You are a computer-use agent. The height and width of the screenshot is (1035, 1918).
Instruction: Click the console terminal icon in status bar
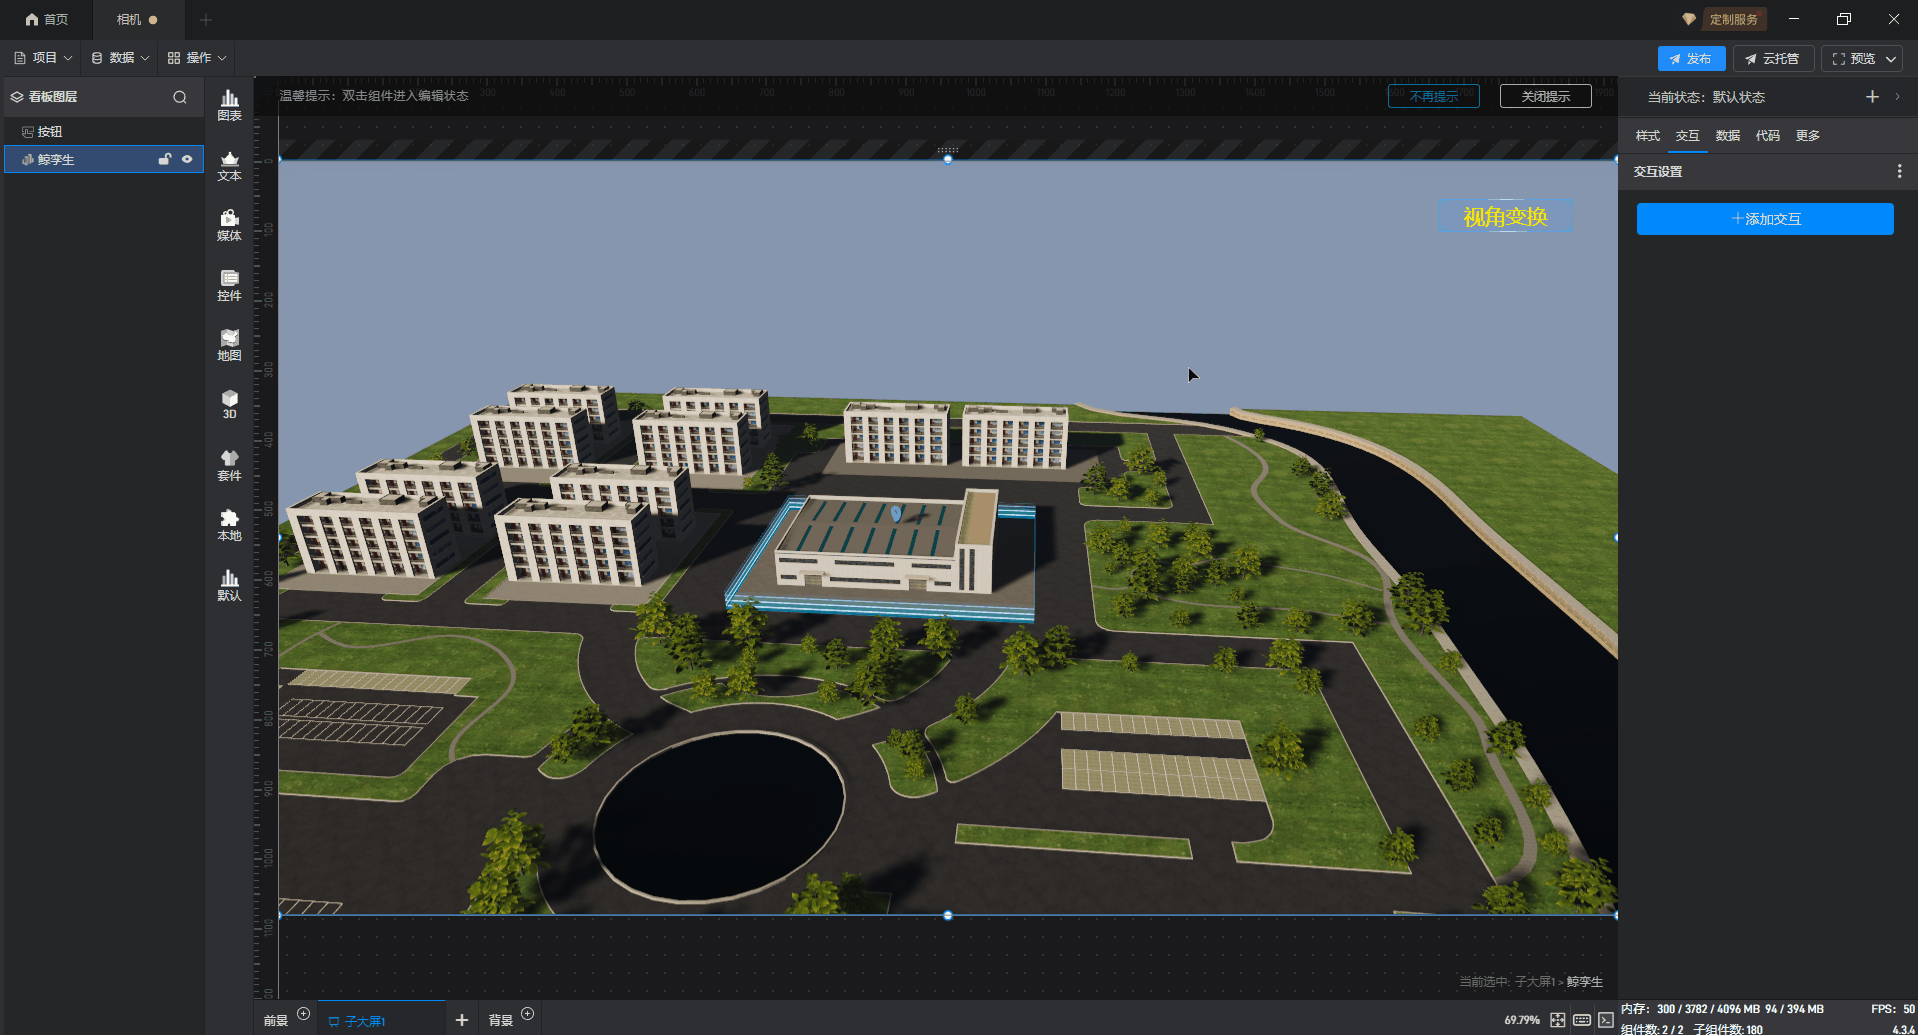1605,1020
